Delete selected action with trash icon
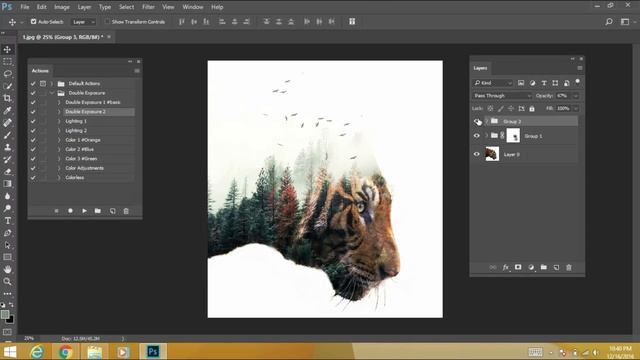640x360 pixels. point(126,211)
